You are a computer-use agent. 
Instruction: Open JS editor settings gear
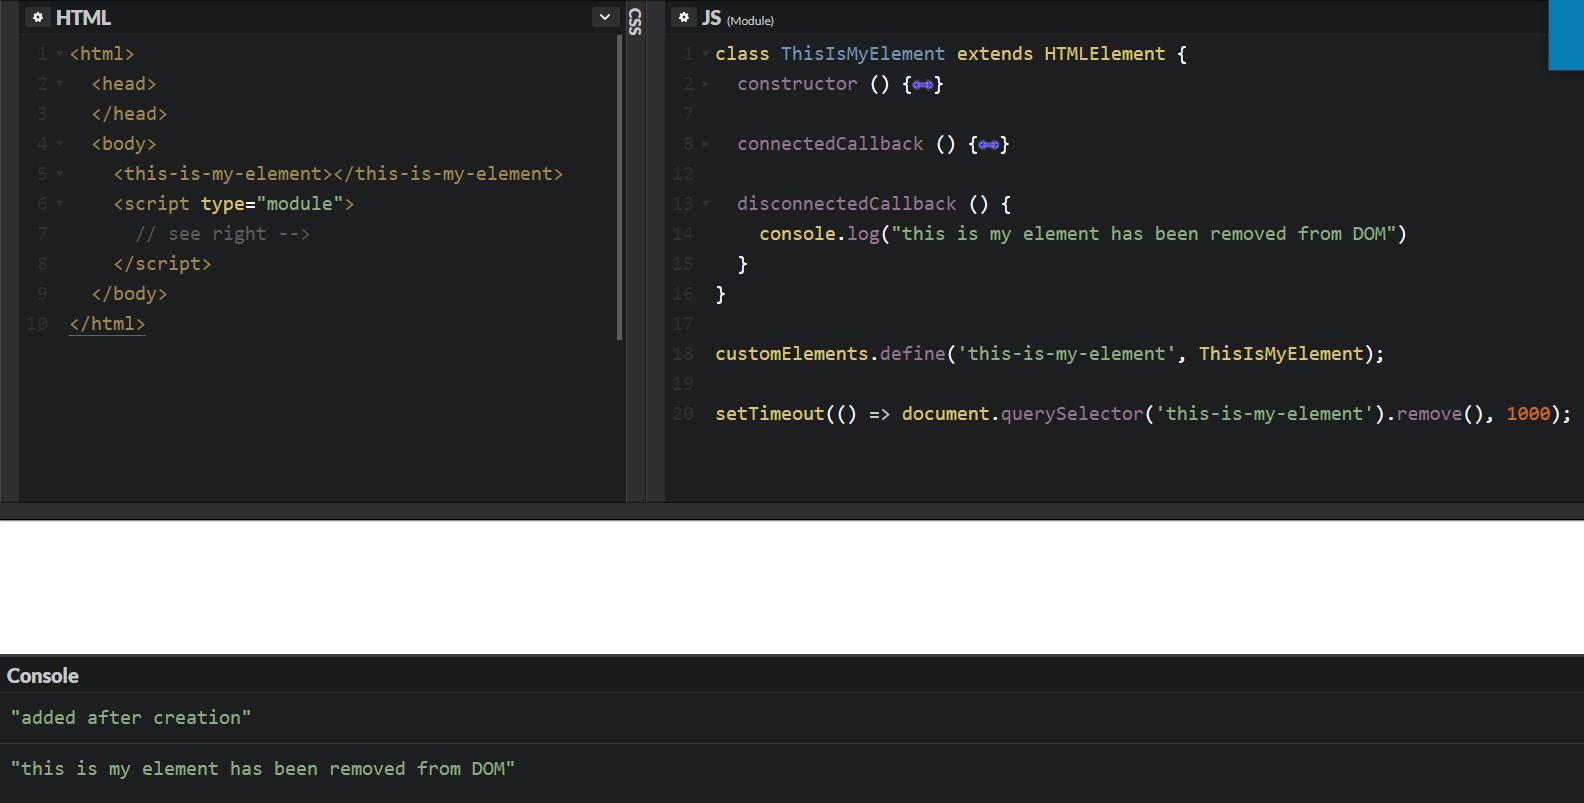pos(684,17)
